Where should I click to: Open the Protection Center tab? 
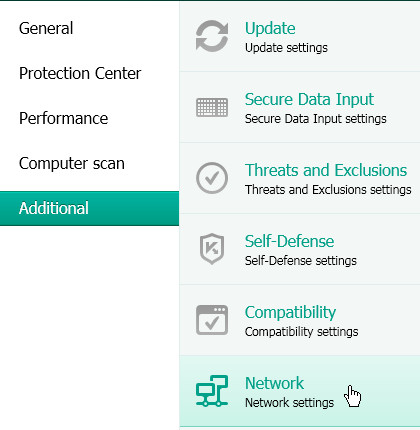(80, 73)
